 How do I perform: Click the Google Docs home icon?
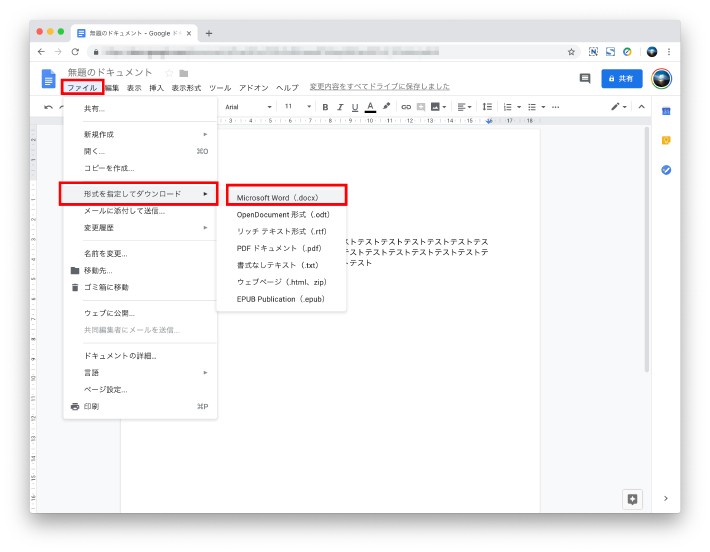coord(48,79)
